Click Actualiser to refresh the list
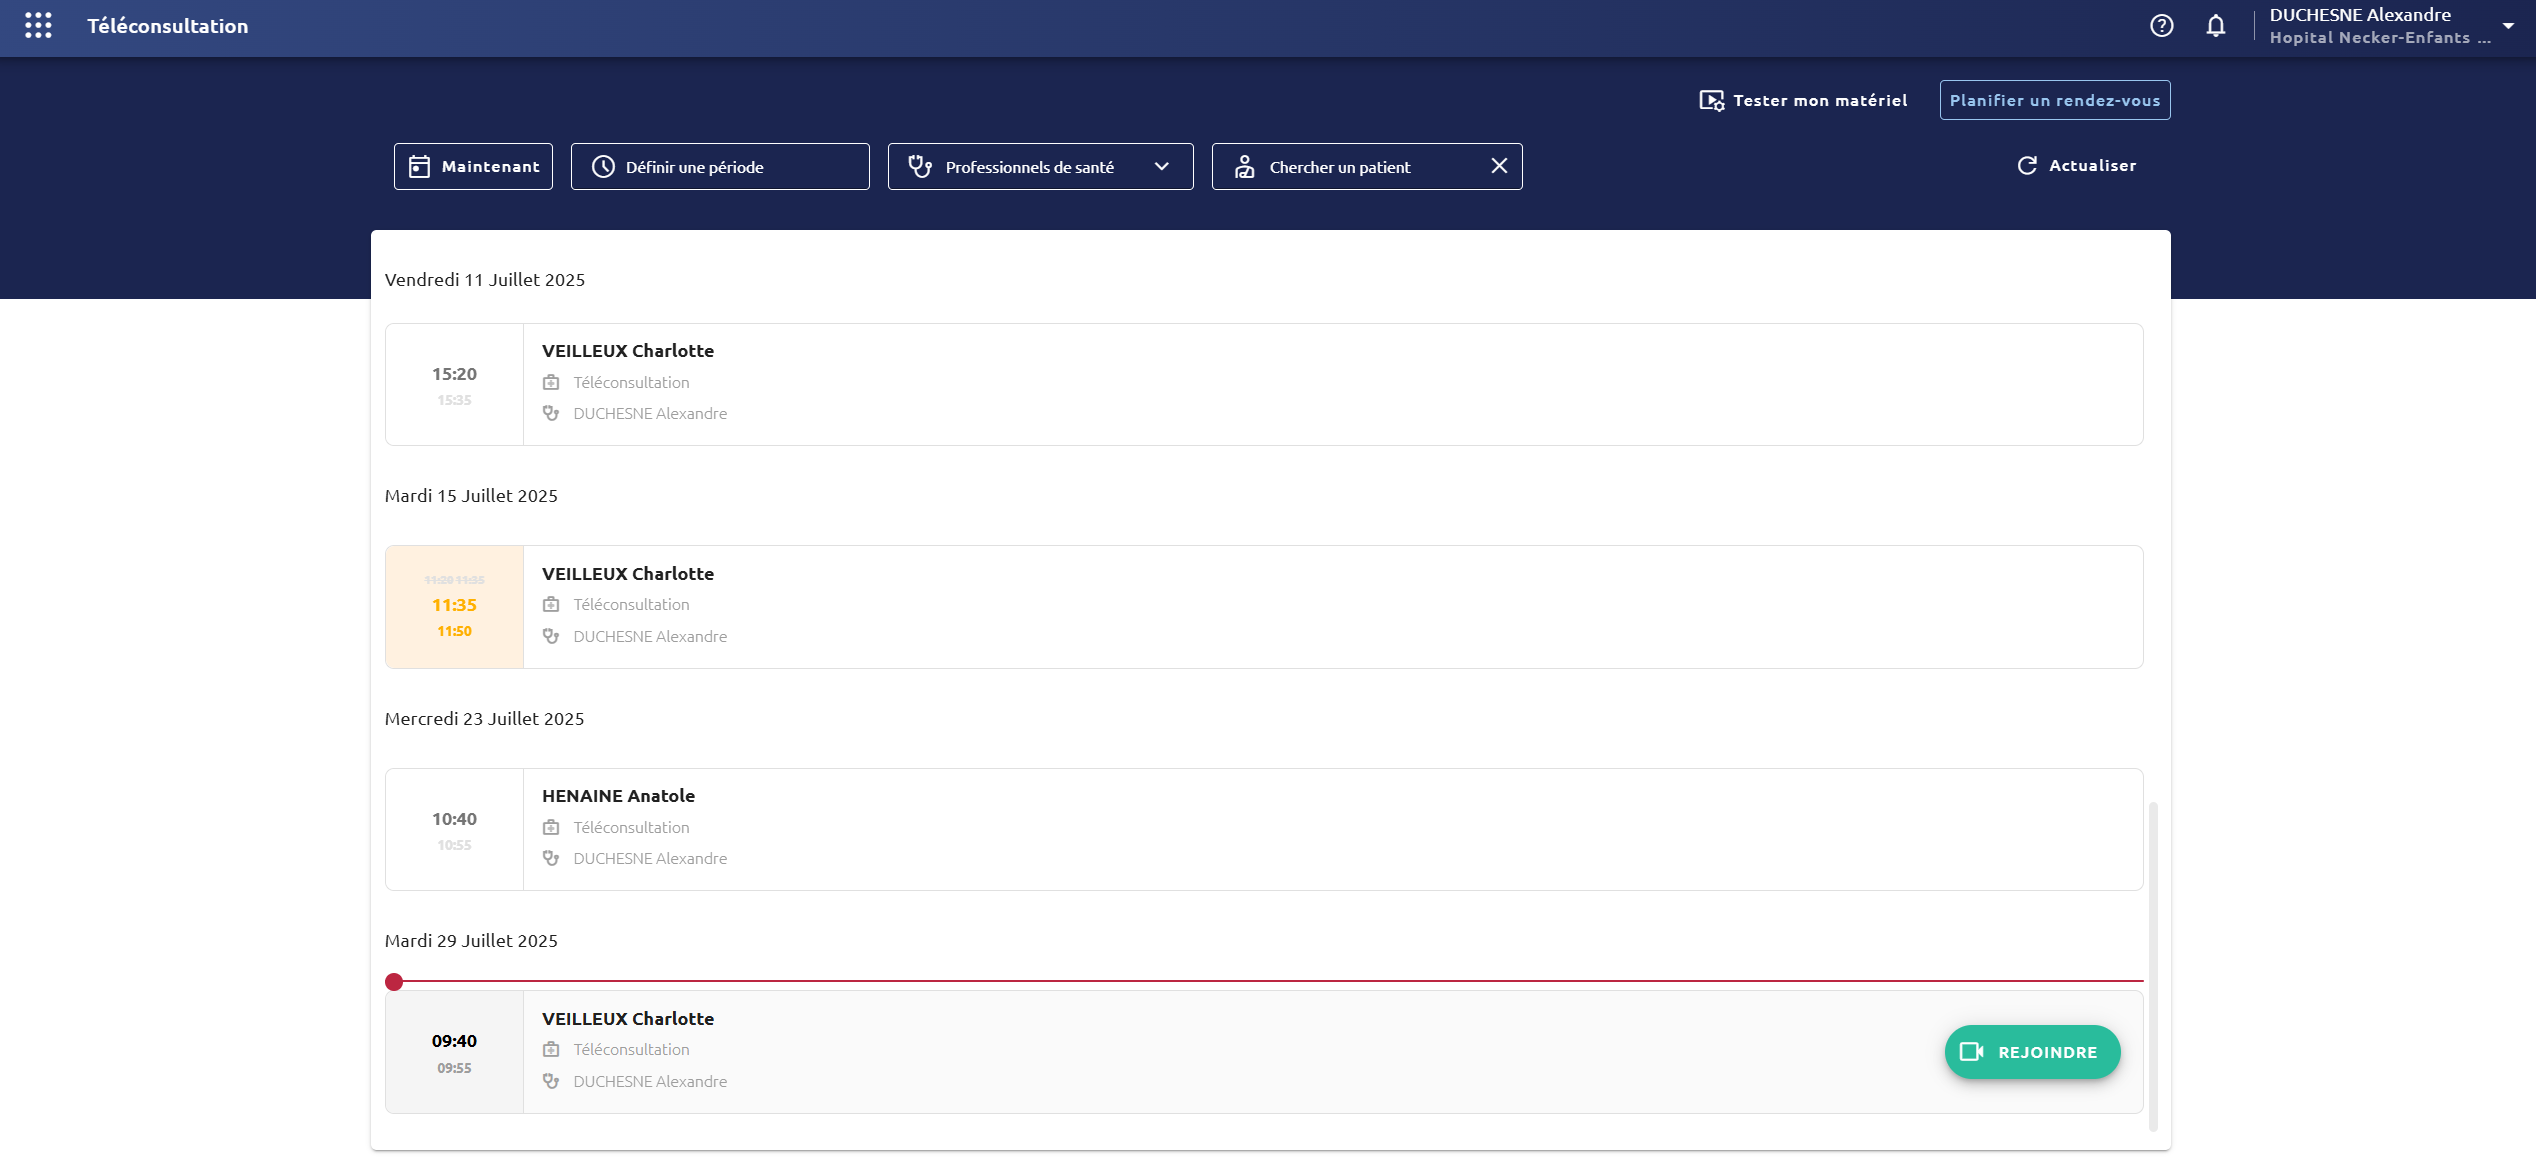This screenshot has height=1157, width=2536. [x=2077, y=165]
